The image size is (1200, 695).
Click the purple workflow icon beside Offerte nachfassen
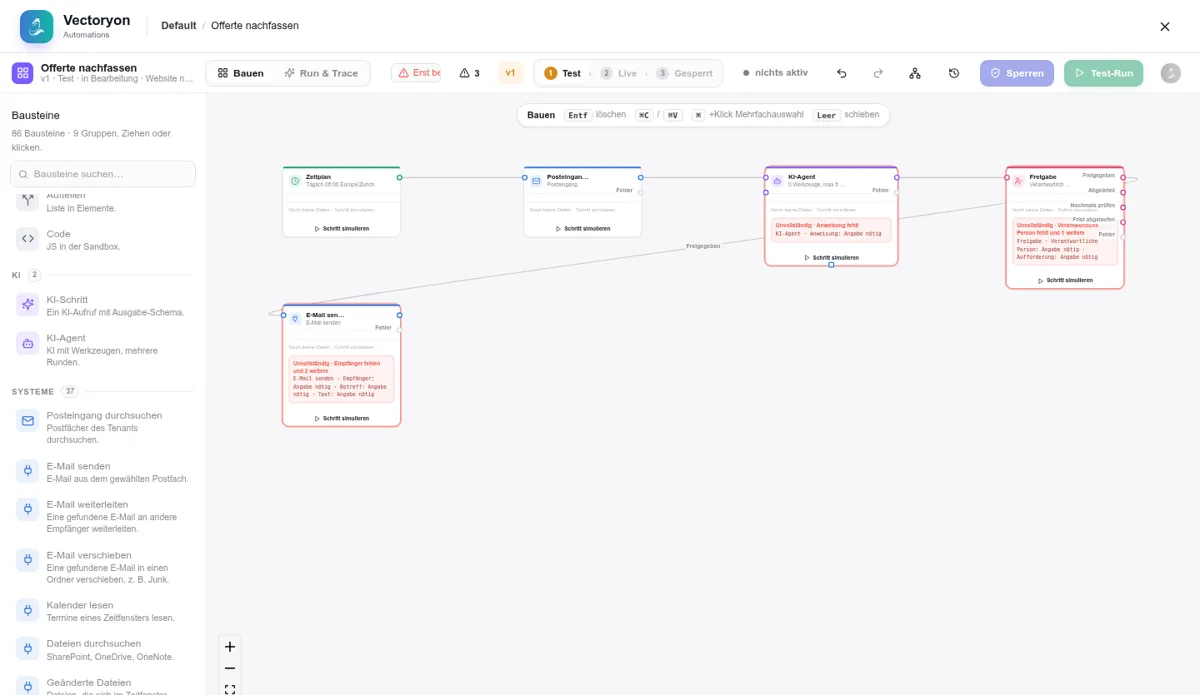pos(22,73)
